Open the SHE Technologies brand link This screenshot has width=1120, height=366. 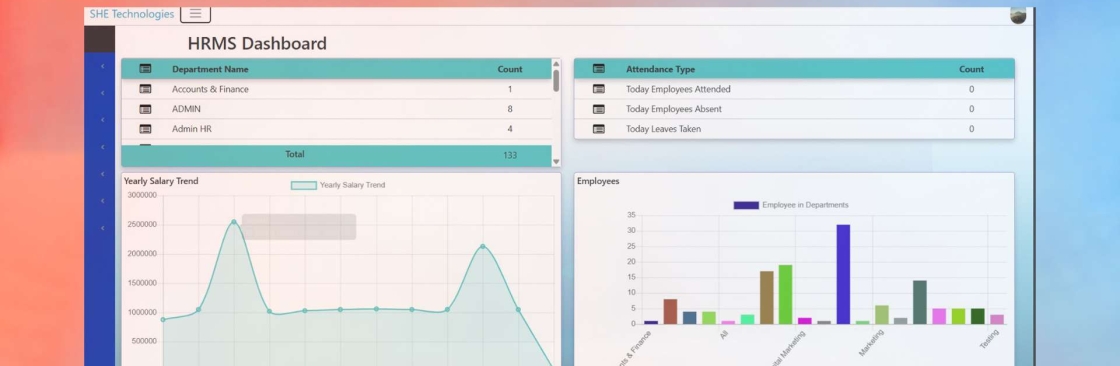tap(131, 14)
